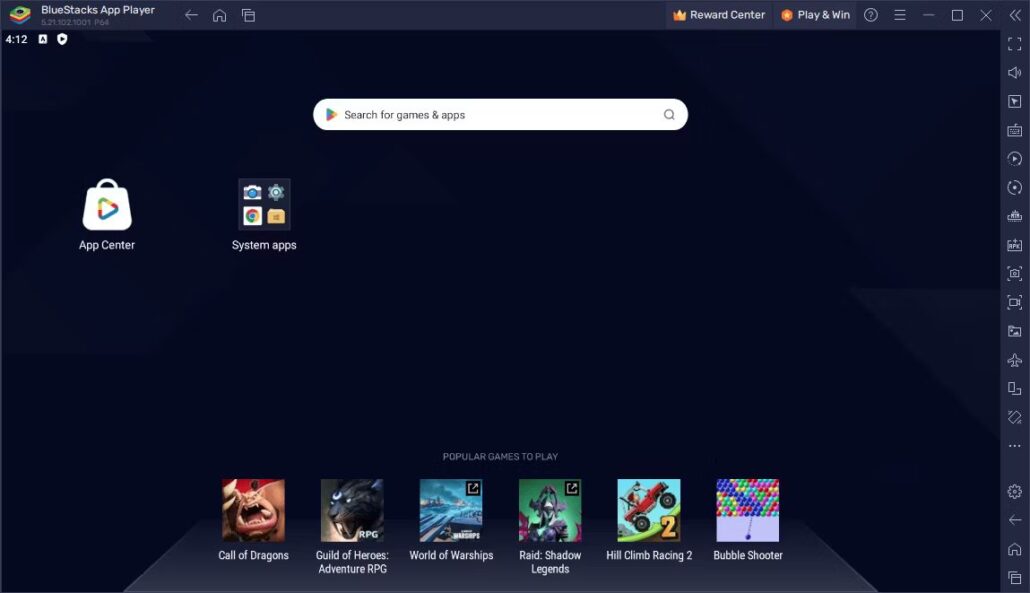Open the hamburger menu next to Play & Win
Screen dimensions: 1030x593
(898, 14)
